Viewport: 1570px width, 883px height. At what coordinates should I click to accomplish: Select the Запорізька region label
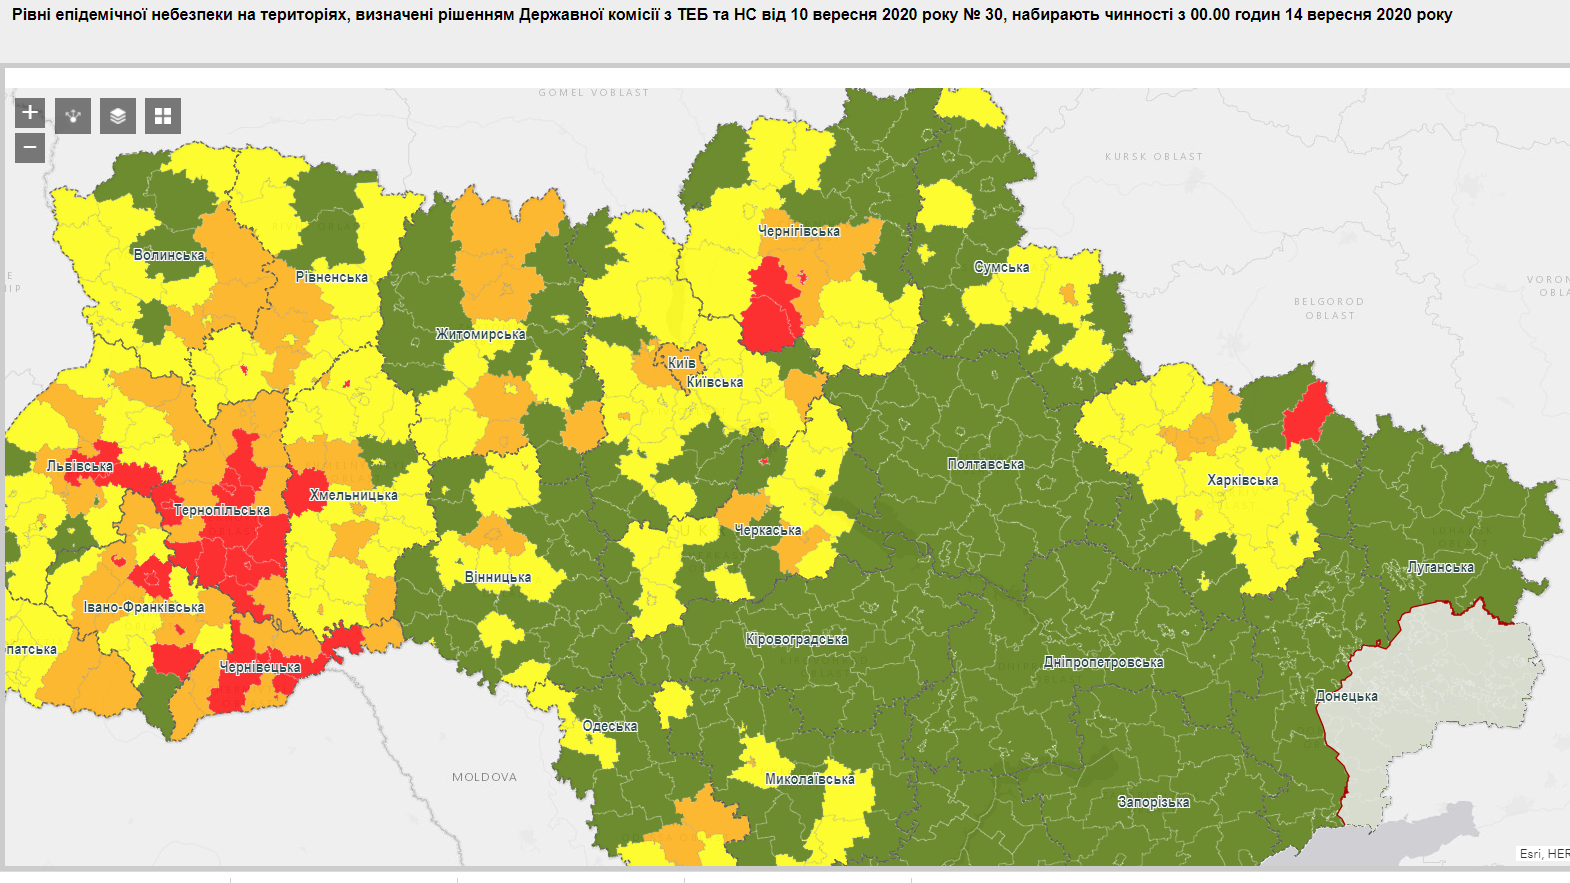pyautogui.click(x=1153, y=802)
